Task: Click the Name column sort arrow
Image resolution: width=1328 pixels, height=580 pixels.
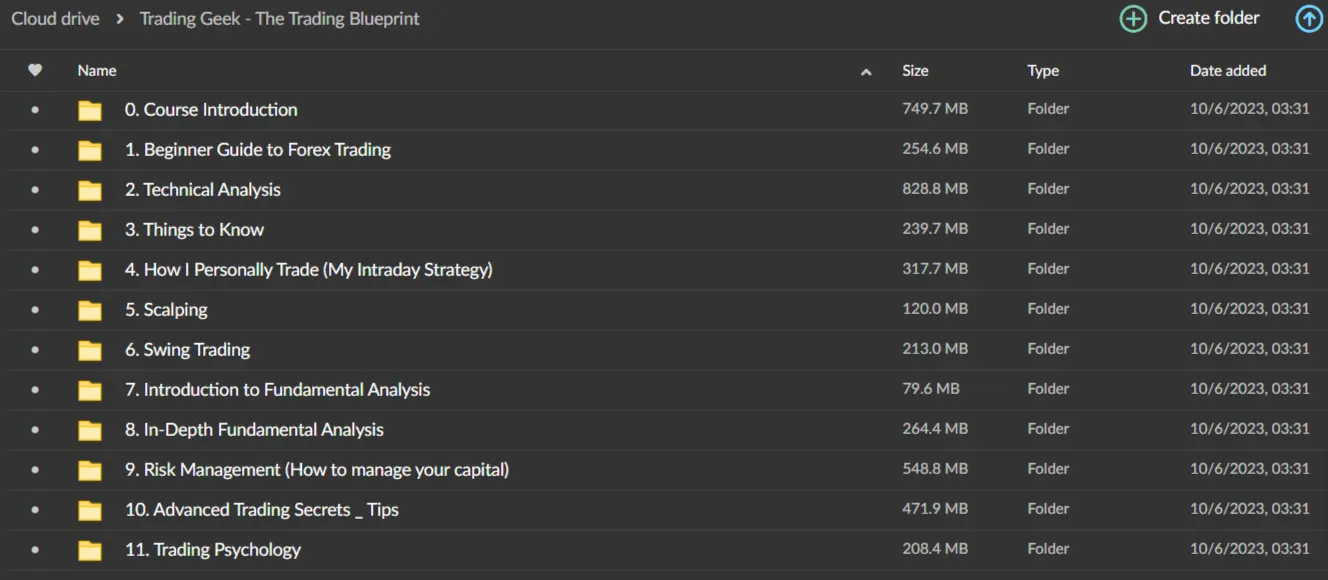Action: point(866,72)
